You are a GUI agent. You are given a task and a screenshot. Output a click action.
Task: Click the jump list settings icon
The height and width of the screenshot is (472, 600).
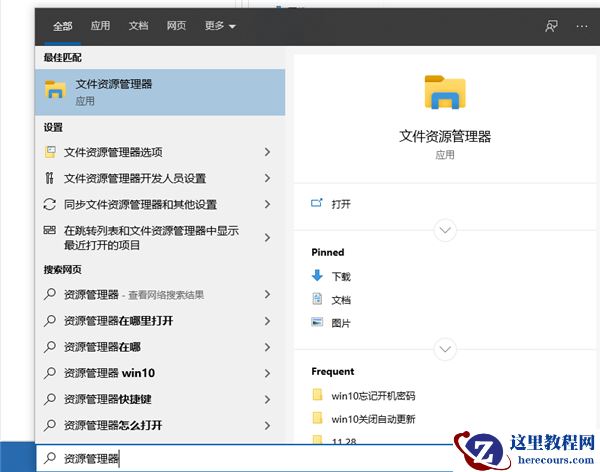pyautogui.click(x=50, y=230)
